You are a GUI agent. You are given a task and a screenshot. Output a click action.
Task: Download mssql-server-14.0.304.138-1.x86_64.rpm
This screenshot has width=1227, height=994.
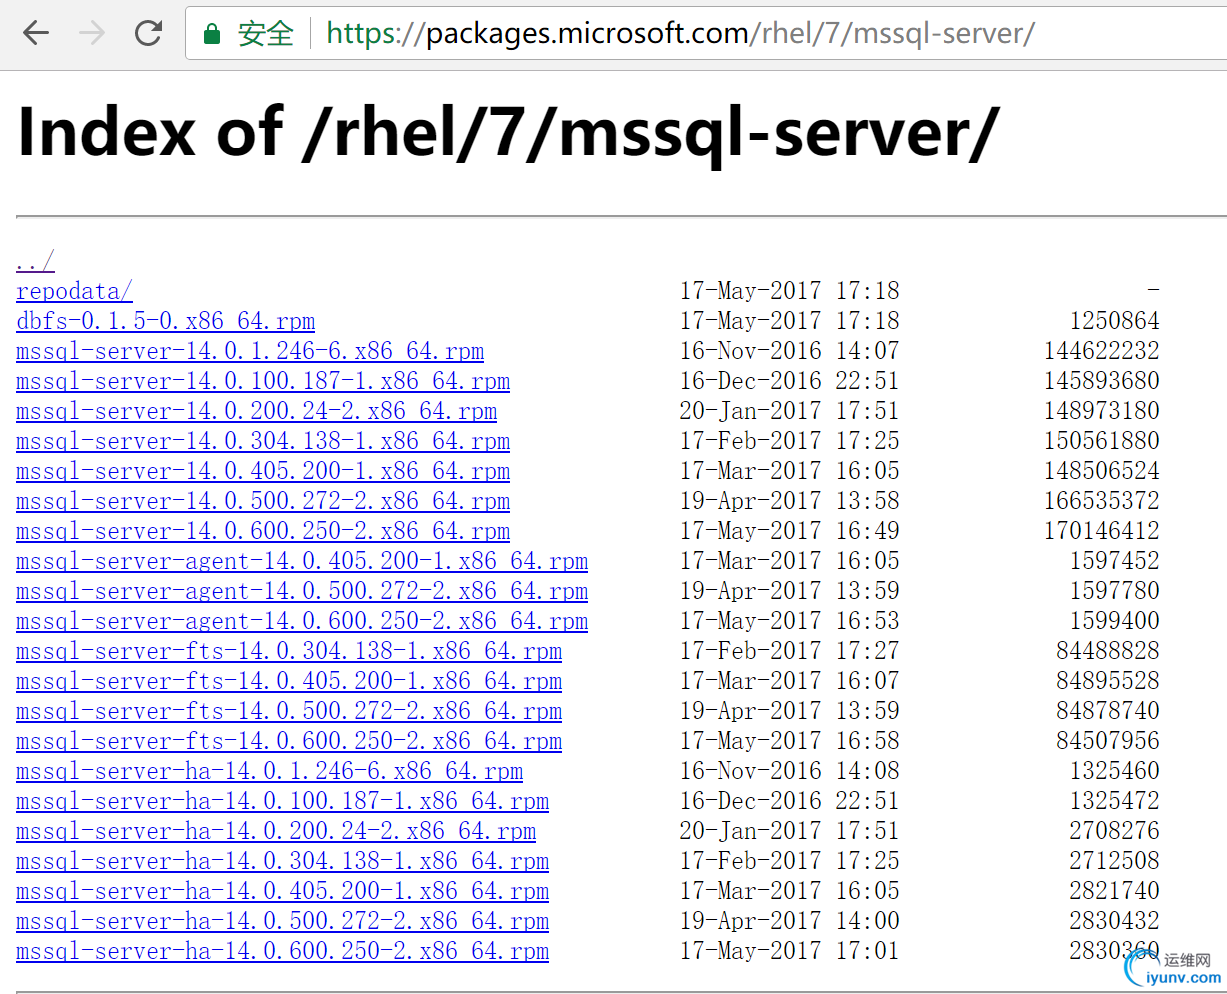263,441
